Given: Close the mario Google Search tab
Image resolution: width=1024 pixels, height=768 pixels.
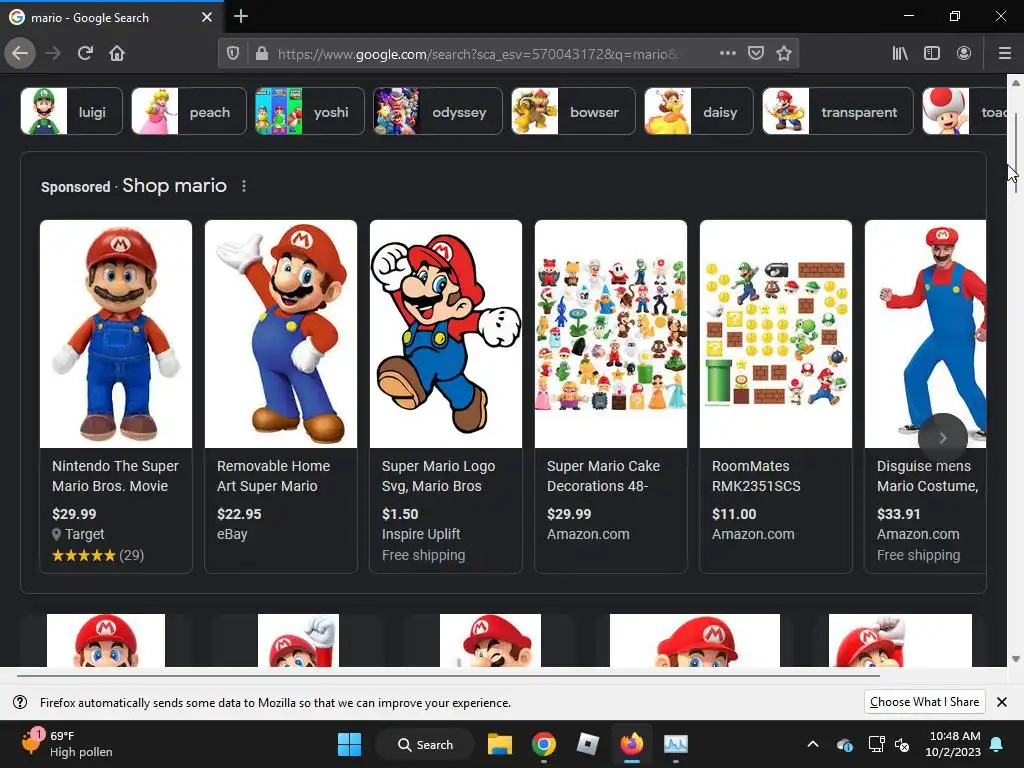Looking at the screenshot, I should (207, 17).
